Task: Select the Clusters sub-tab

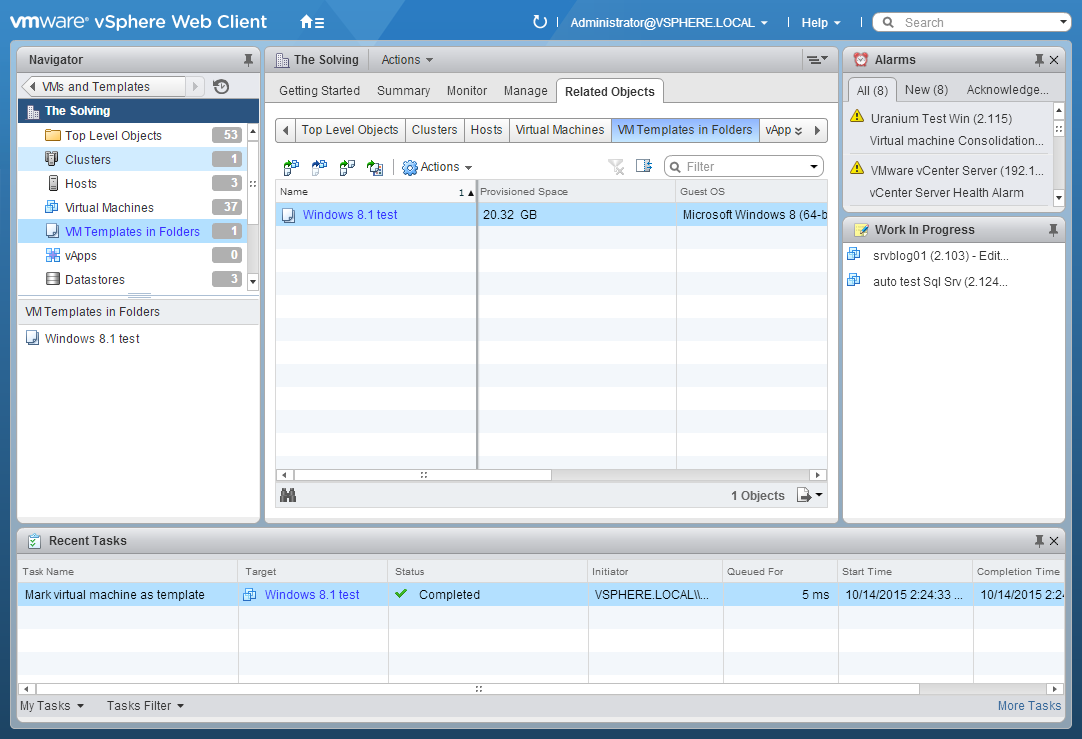Action: pos(434,130)
